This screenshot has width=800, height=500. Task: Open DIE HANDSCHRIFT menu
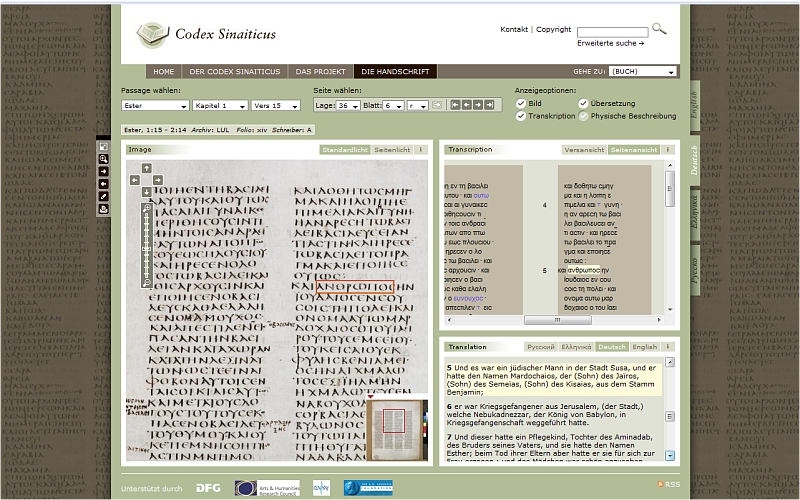click(395, 71)
